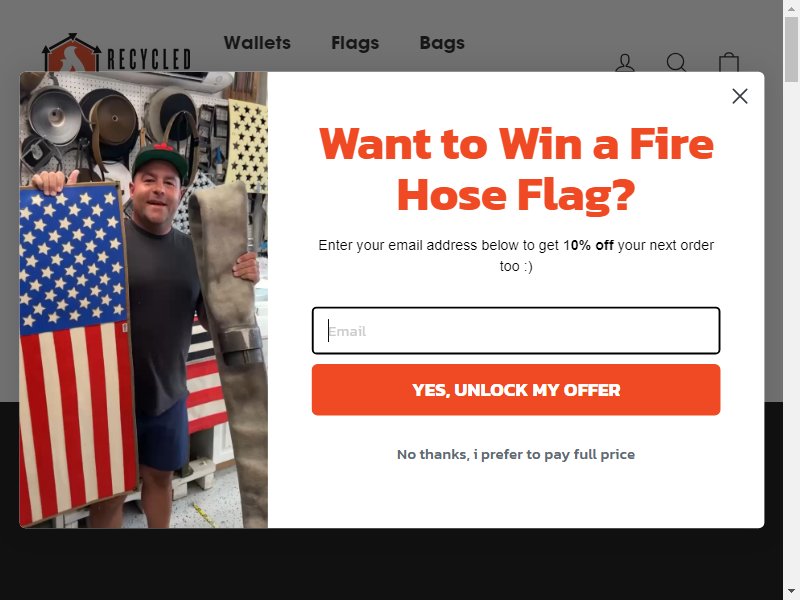Open the account login icon
The image size is (800, 600).
(x=624, y=62)
